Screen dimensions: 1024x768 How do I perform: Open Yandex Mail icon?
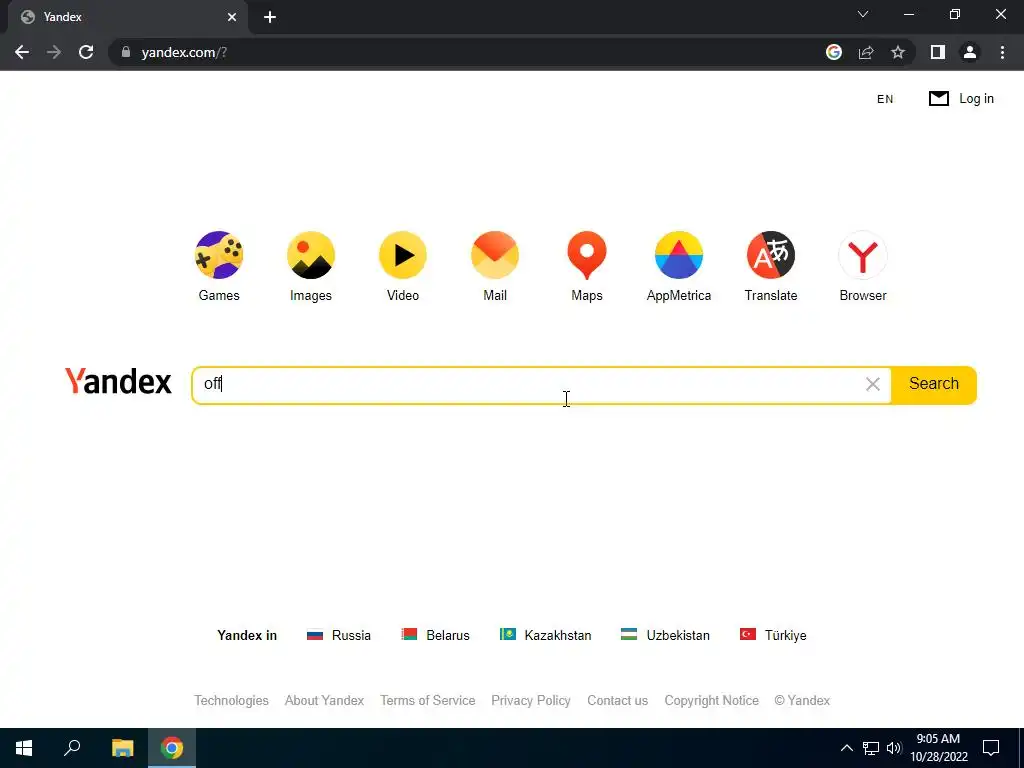(x=495, y=255)
